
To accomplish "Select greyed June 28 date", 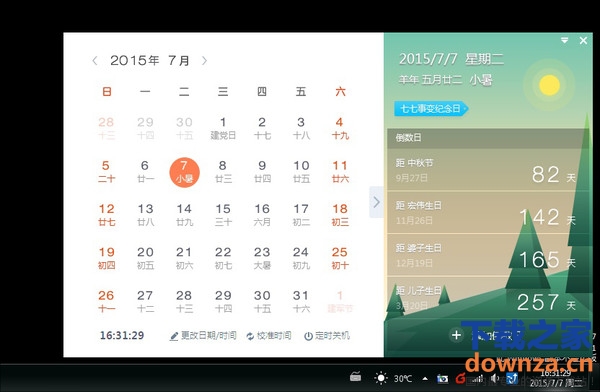I will point(106,128).
